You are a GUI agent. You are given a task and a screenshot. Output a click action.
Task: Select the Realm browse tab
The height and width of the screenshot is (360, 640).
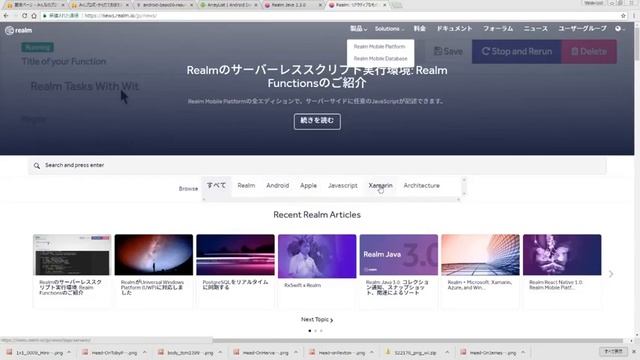tap(246, 185)
